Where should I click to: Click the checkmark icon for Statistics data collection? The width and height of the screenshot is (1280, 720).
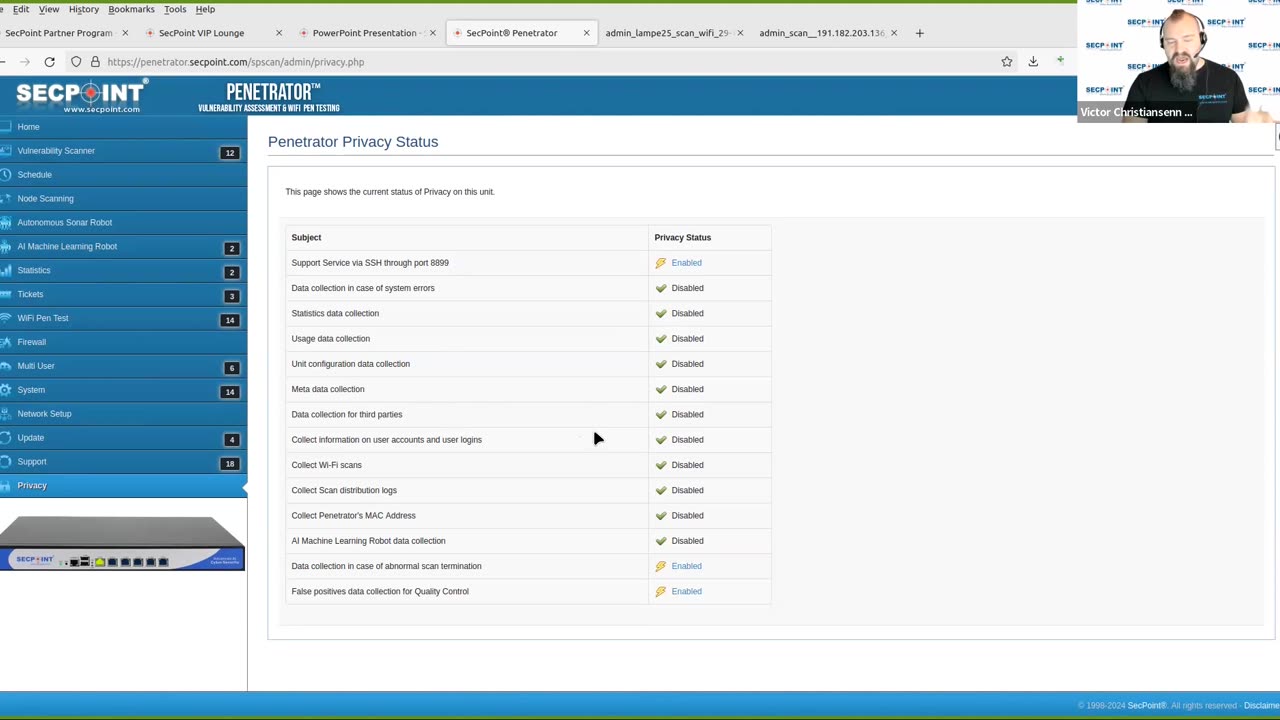point(660,313)
